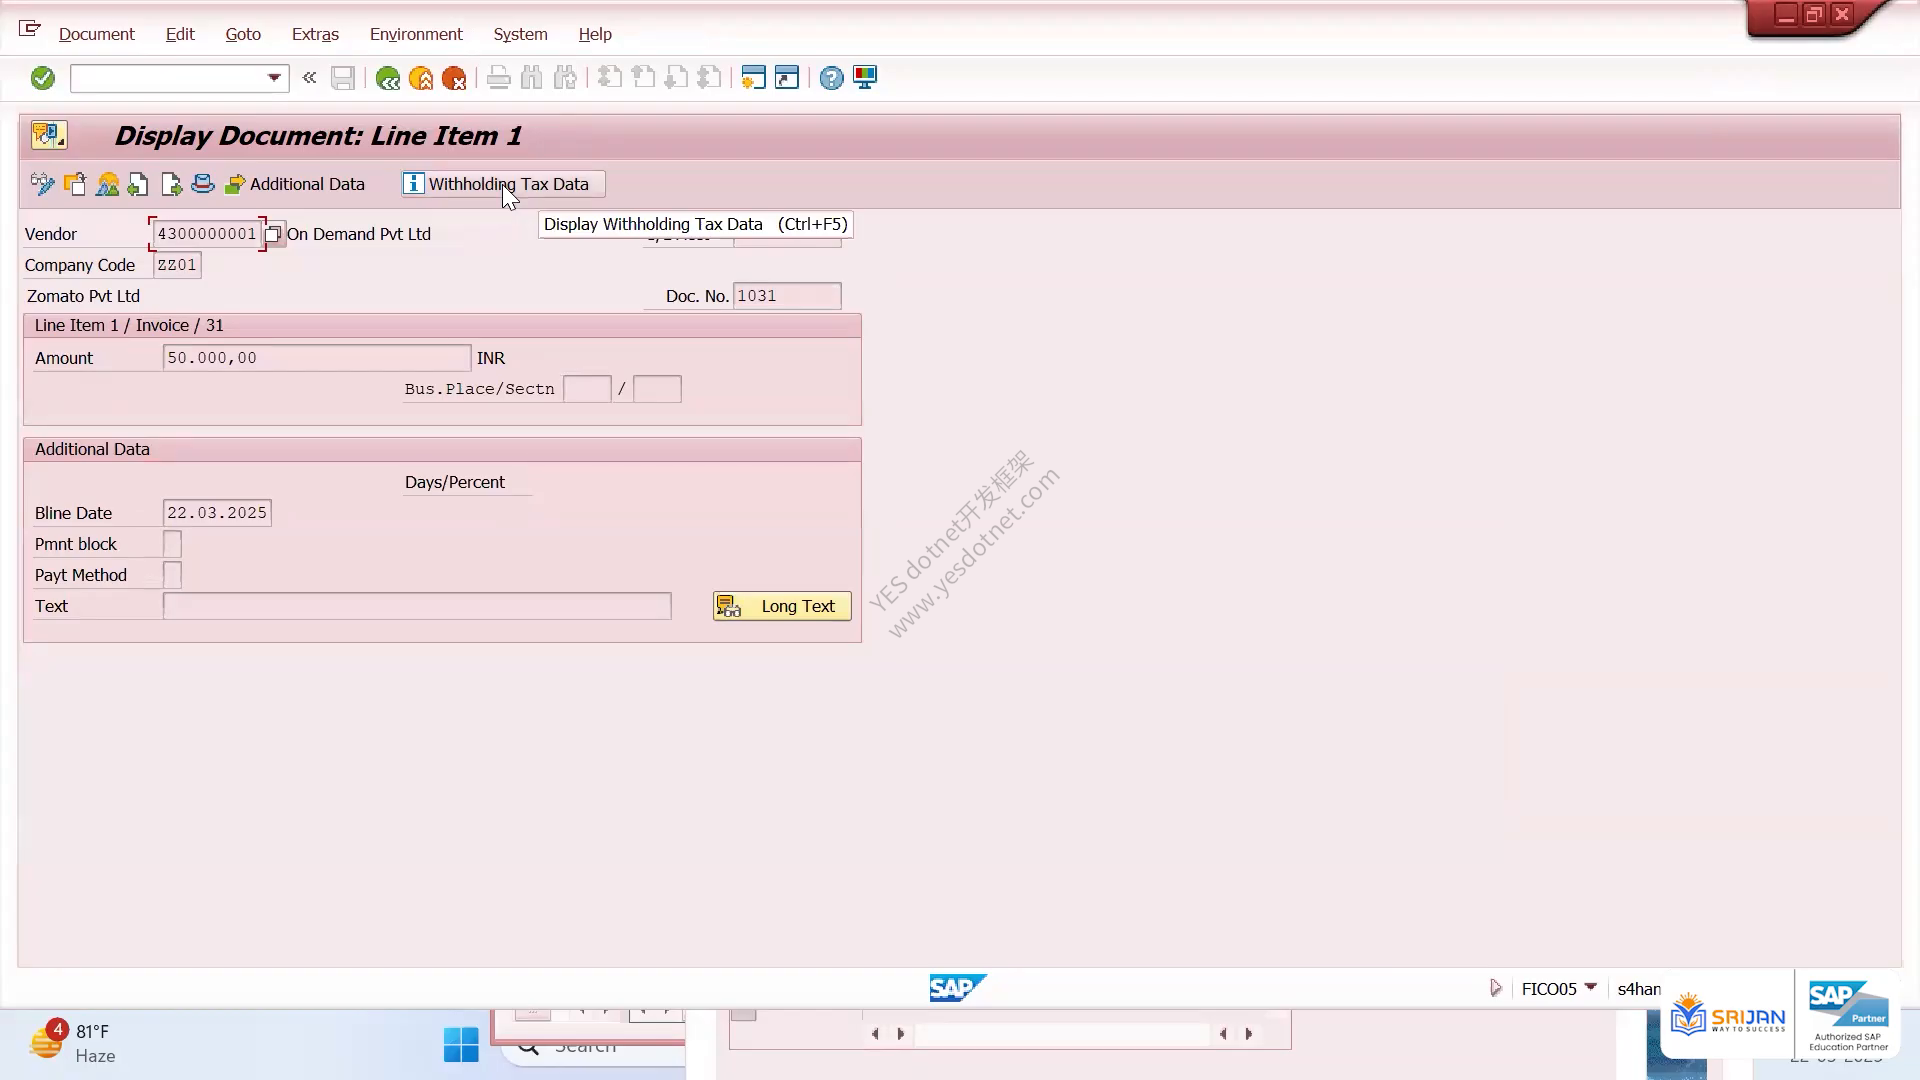This screenshot has width=1920, height=1080.
Task: Click the green Enter checkmark icon
Action: (x=43, y=78)
